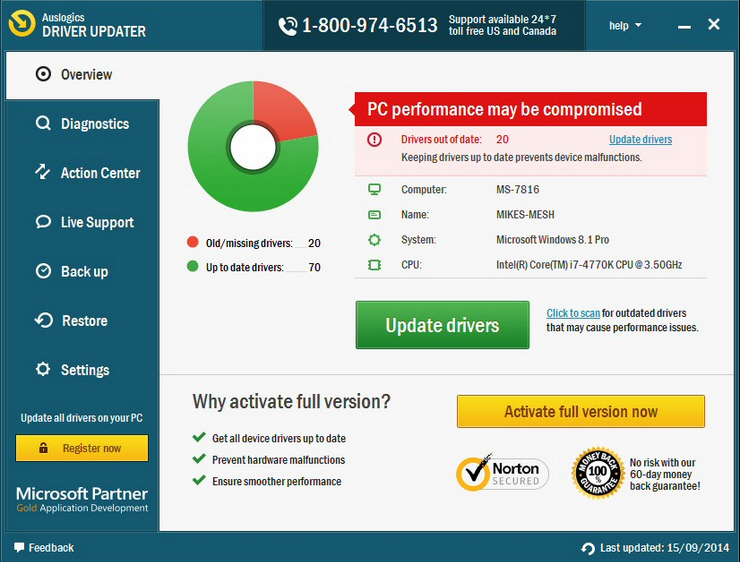
Task: Click the red Old/missing drivers legend dot
Action: 193,242
